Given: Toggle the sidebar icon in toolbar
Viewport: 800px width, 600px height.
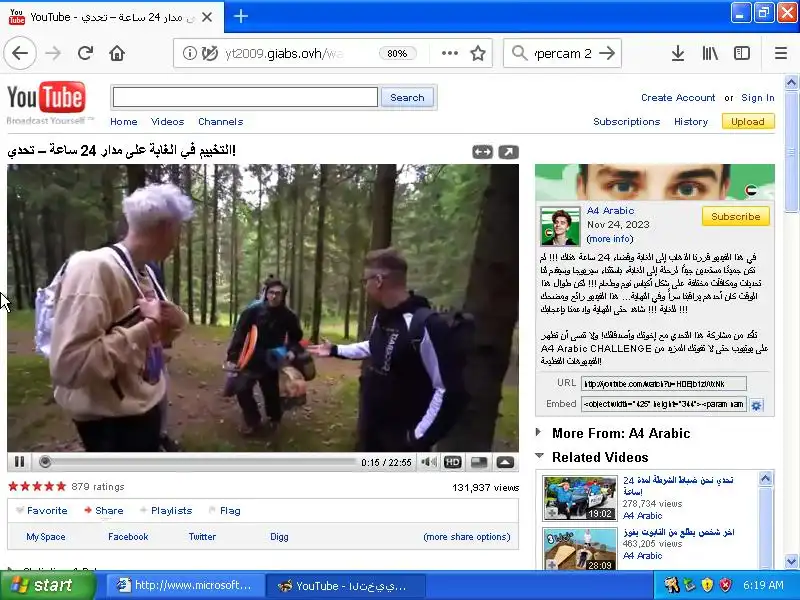Looking at the screenshot, I should [742, 53].
